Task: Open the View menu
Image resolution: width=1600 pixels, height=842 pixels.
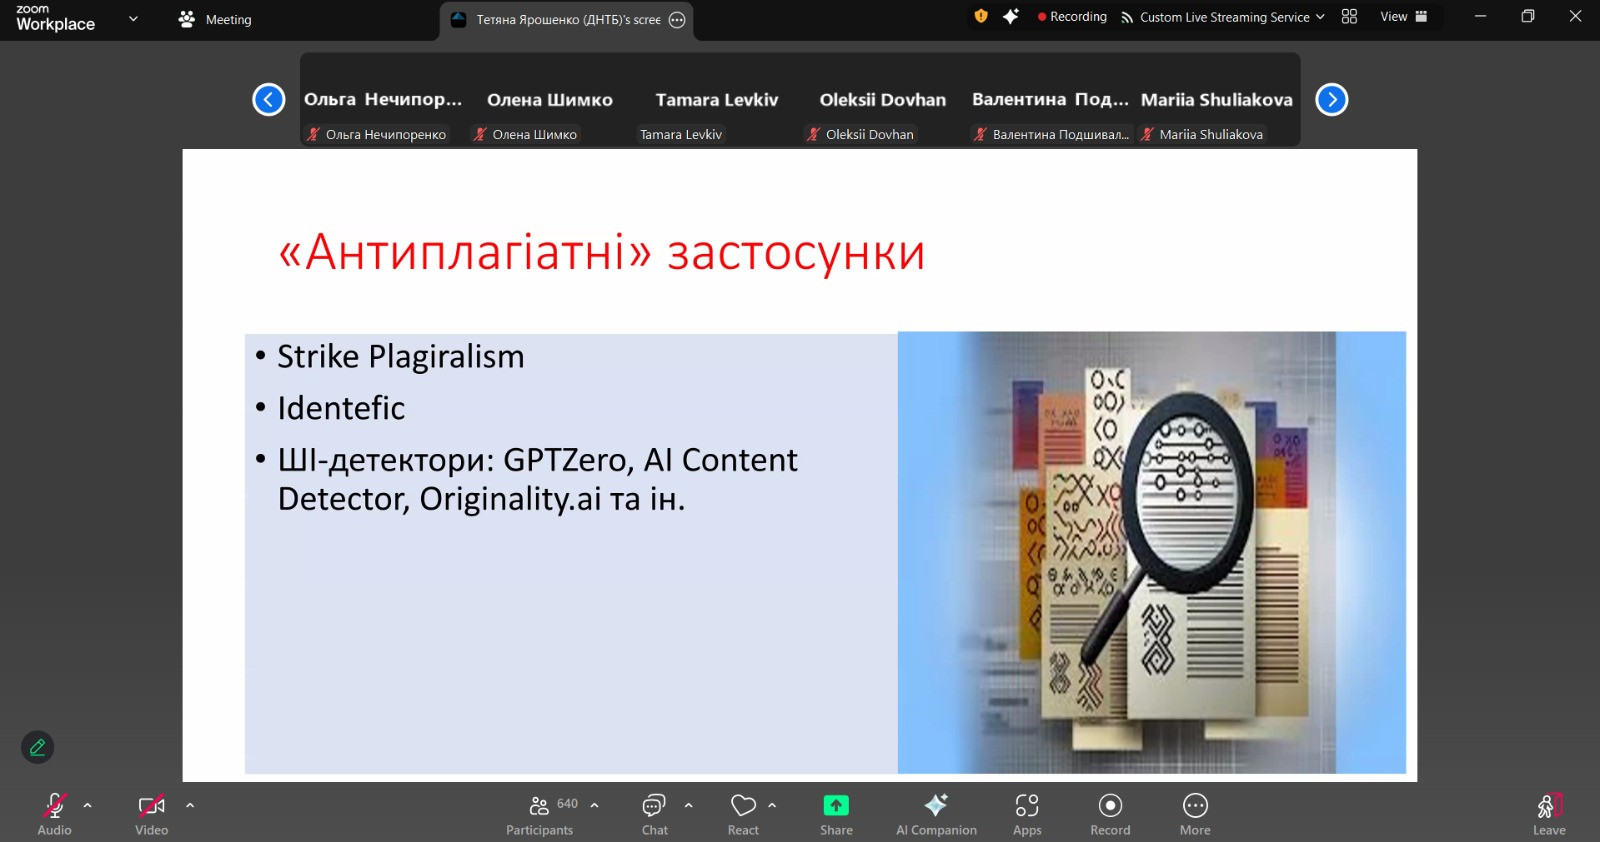Action: [1404, 16]
